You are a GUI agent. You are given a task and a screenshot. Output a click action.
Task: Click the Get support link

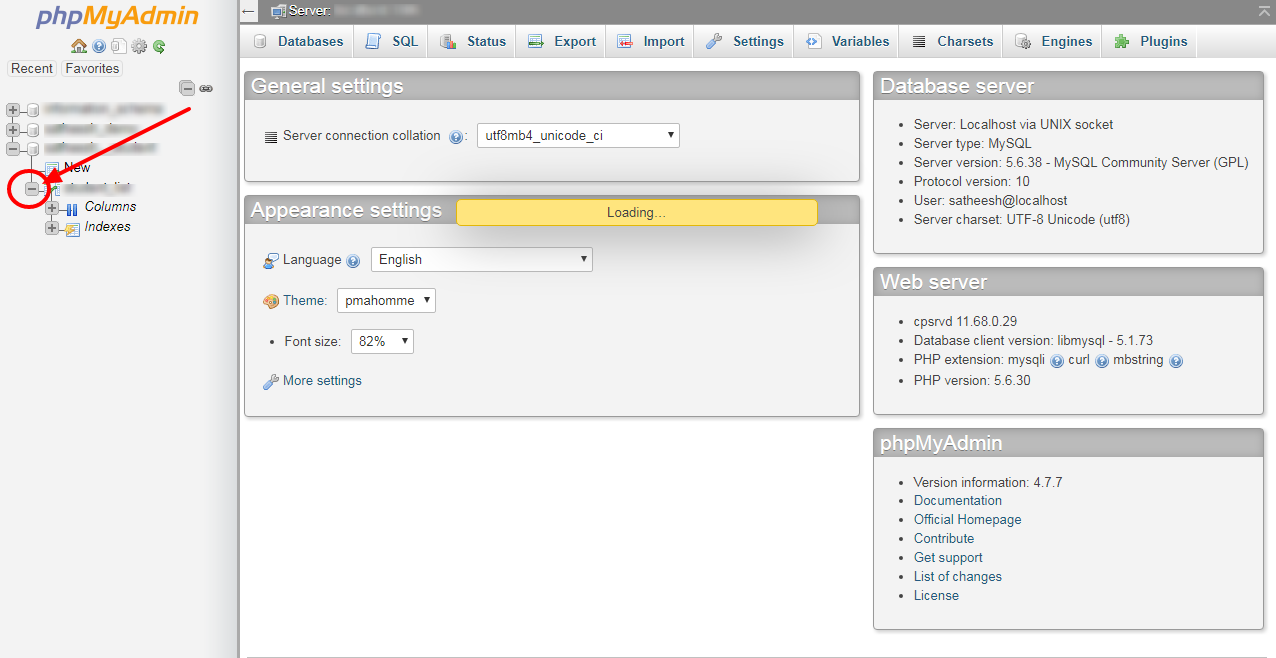[x=948, y=558]
